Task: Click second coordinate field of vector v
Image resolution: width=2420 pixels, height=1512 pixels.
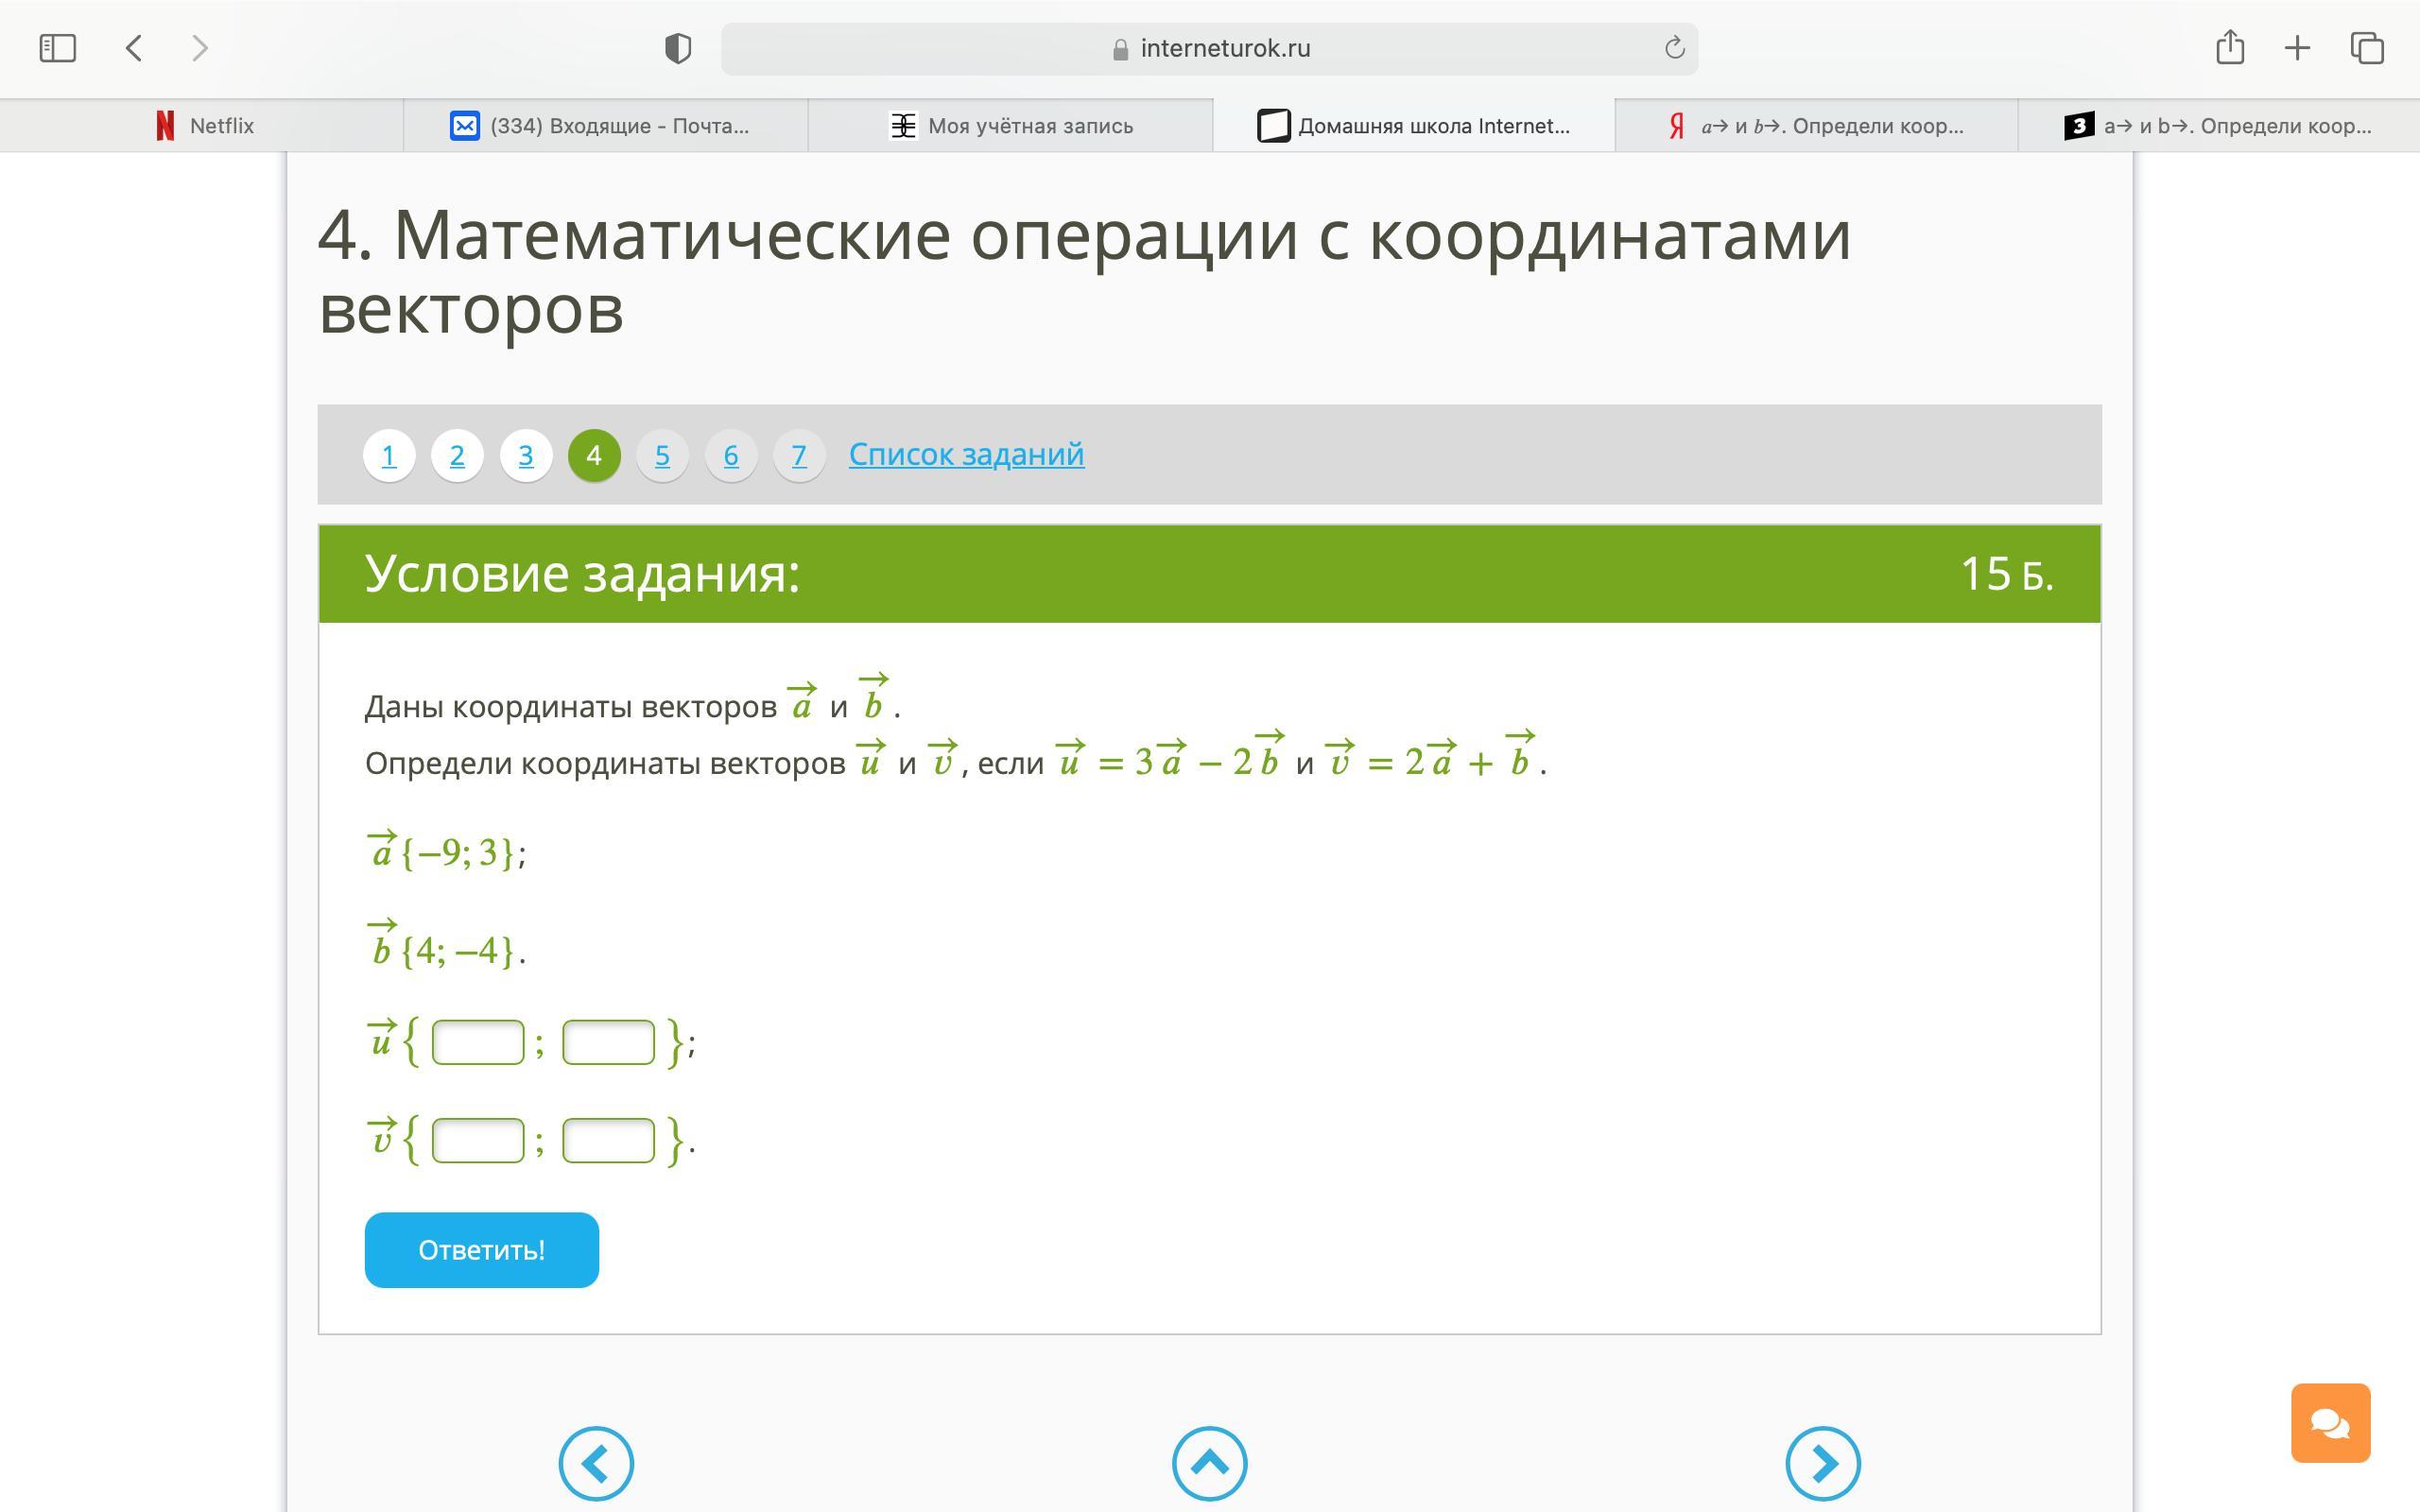Action: 608,1140
